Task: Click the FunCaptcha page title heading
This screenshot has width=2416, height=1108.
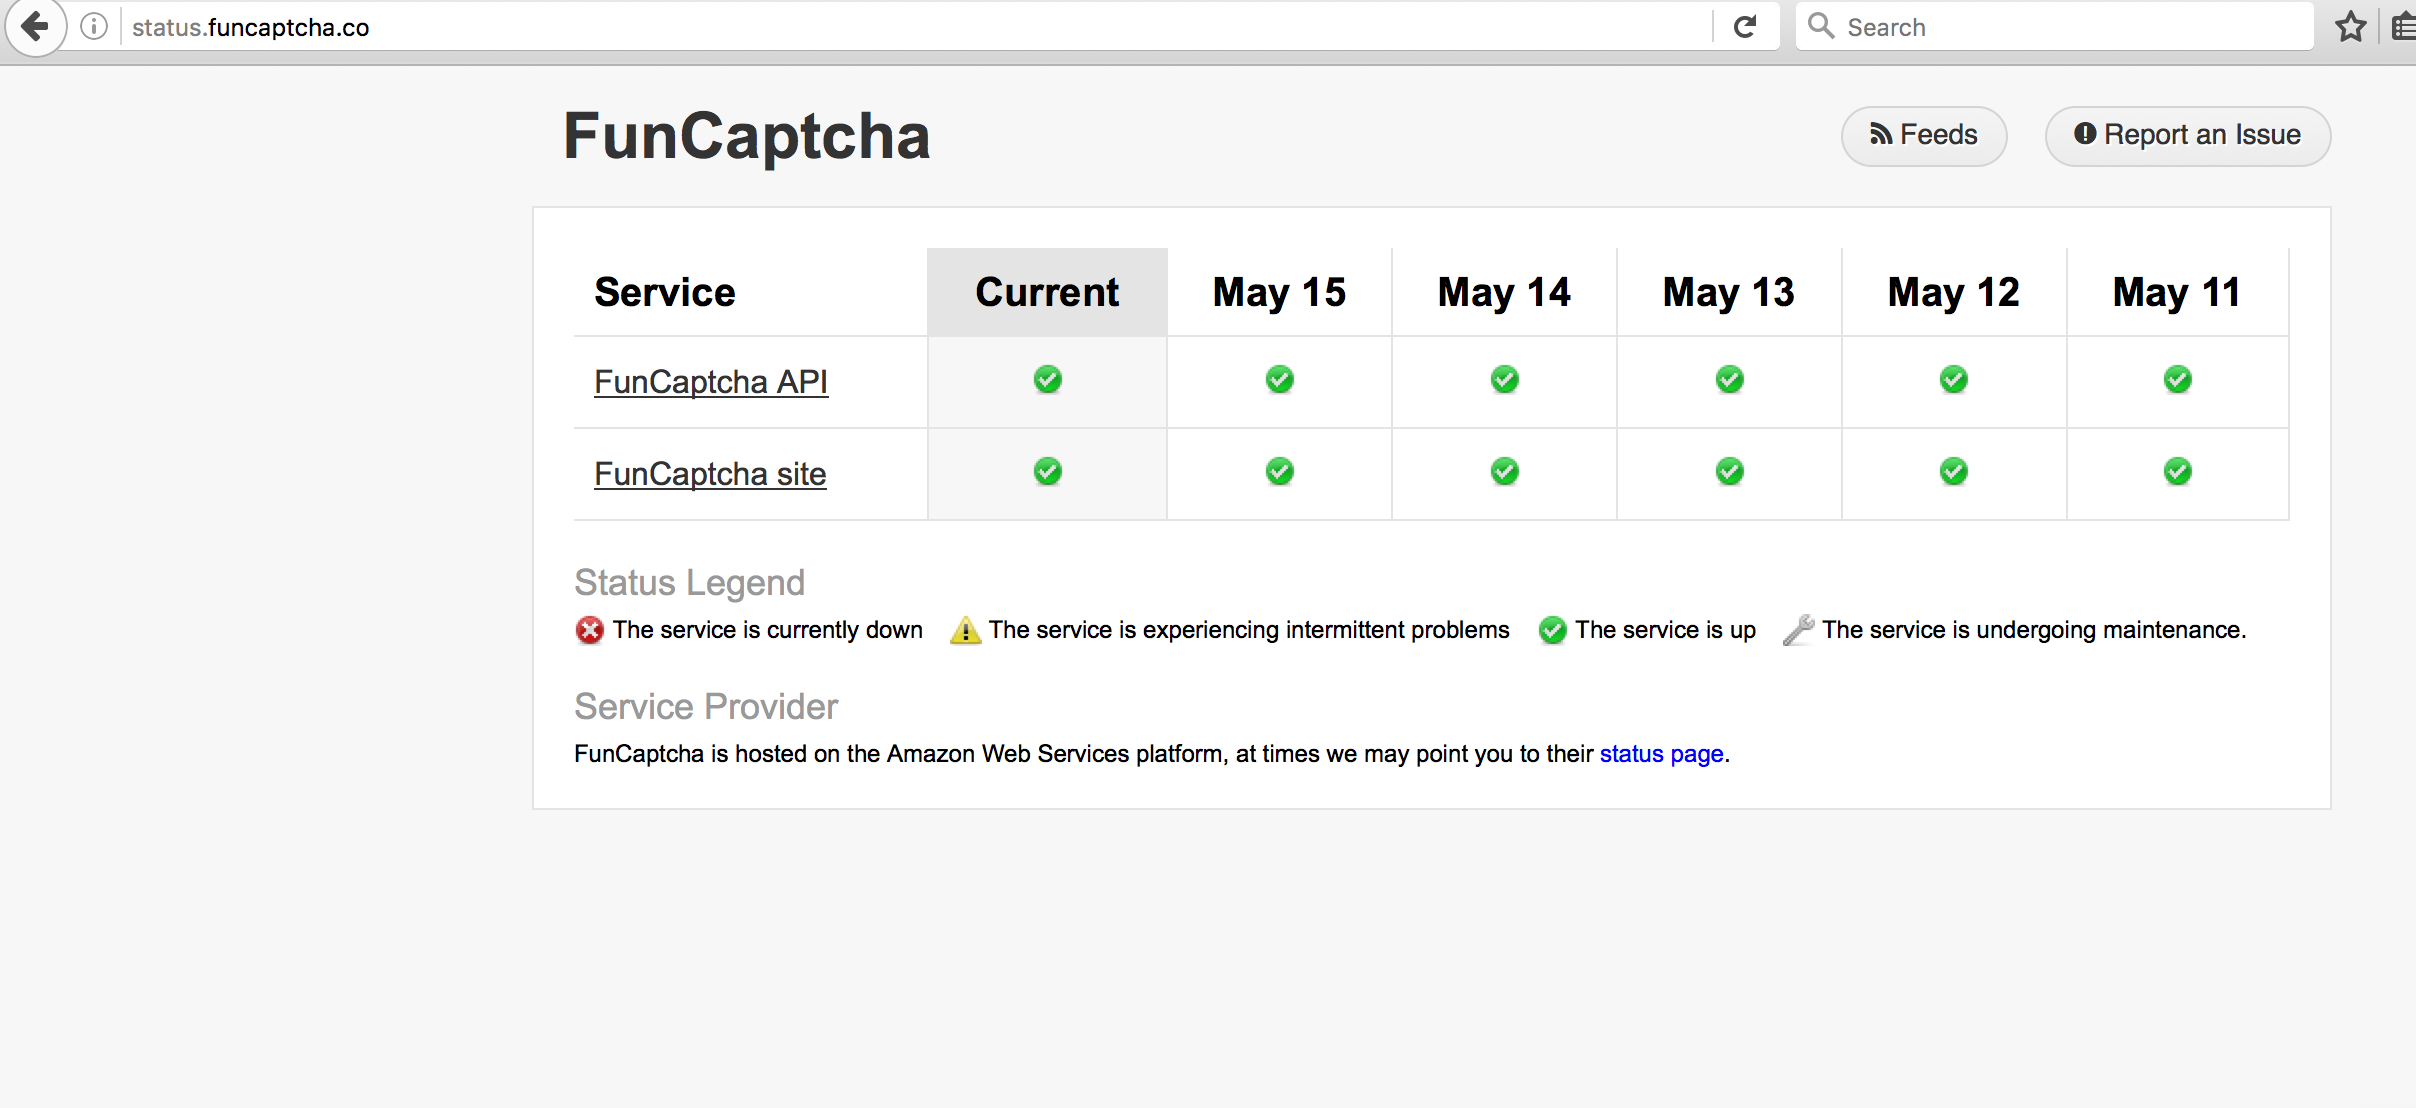Action: 746,136
